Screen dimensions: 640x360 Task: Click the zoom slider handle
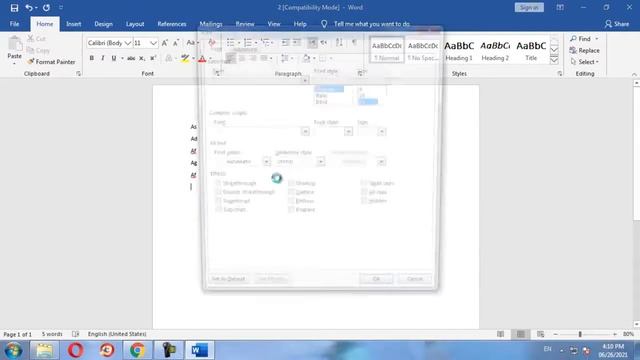(580, 334)
